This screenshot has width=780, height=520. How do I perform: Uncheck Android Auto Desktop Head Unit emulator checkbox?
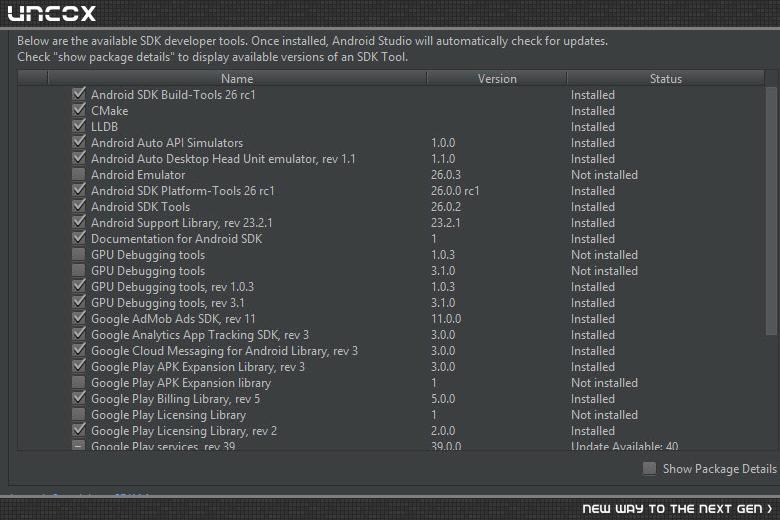(x=79, y=158)
